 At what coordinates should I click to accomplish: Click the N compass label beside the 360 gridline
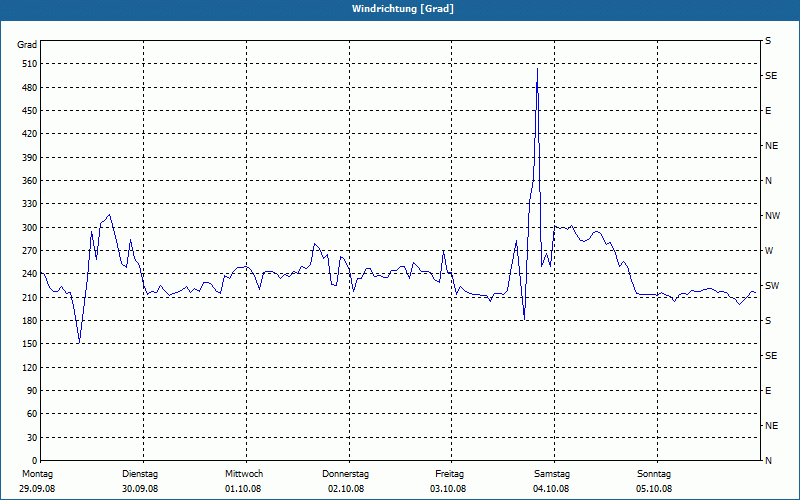click(x=769, y=181)
